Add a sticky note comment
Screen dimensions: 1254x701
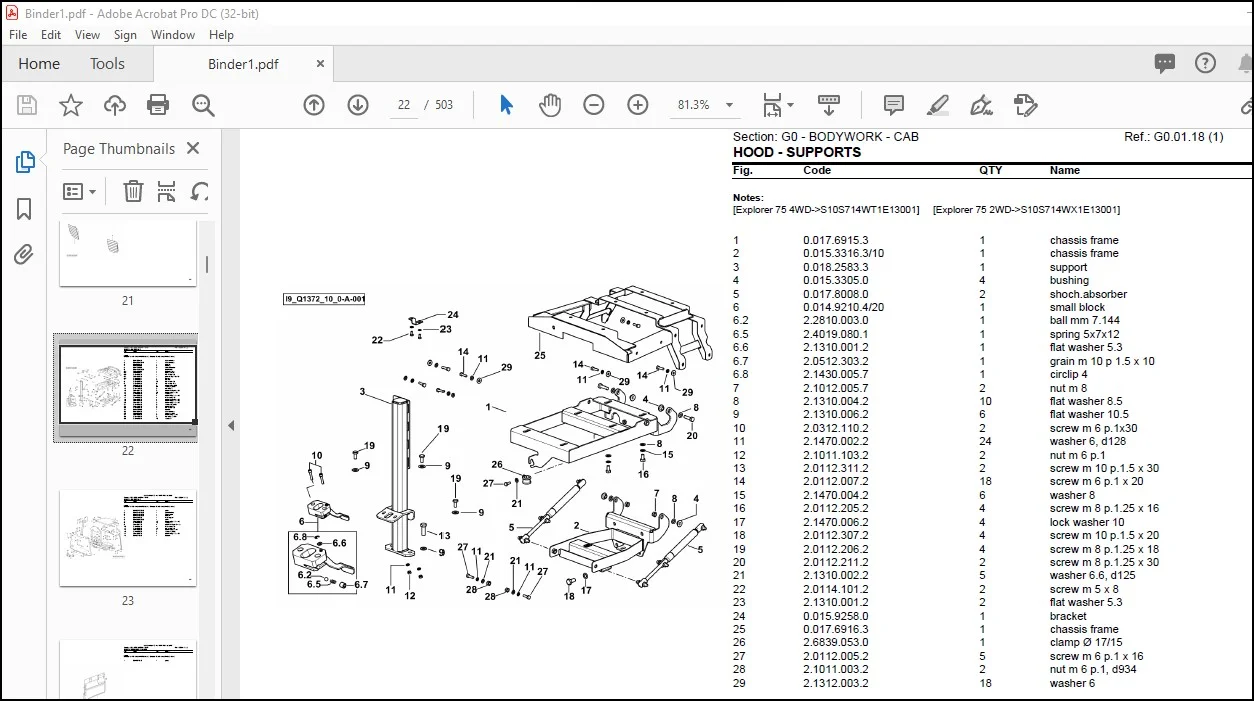click(894, 105)
